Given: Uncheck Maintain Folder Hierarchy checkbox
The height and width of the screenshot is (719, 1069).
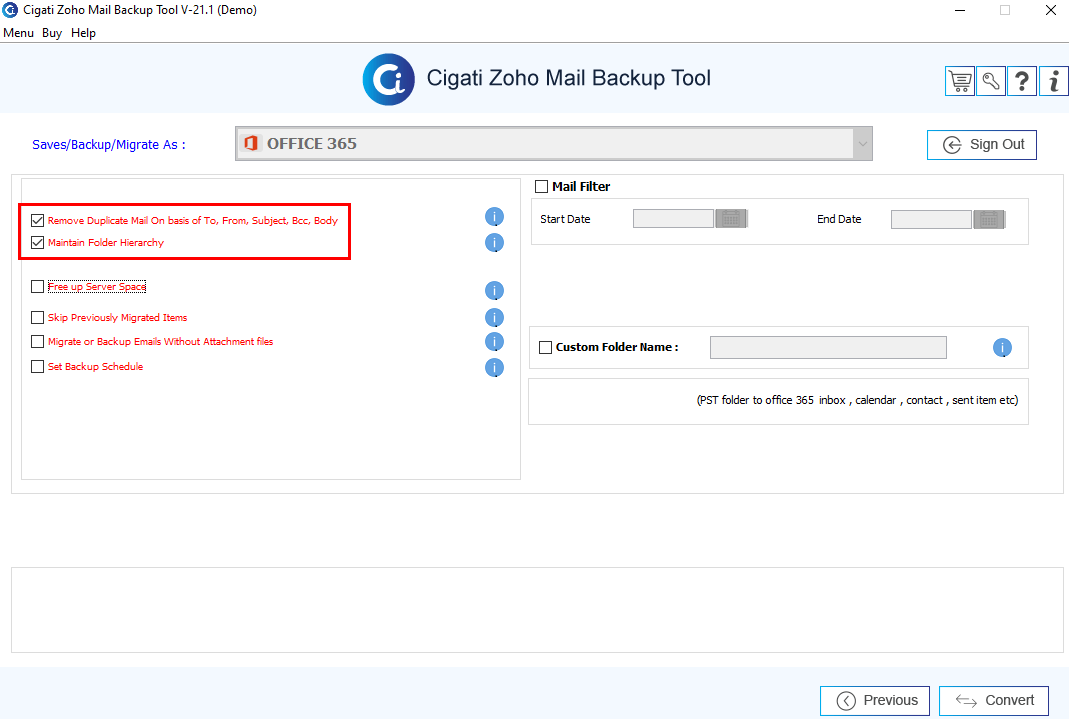Looking at the screenshot, I should [x=37, y=243].
